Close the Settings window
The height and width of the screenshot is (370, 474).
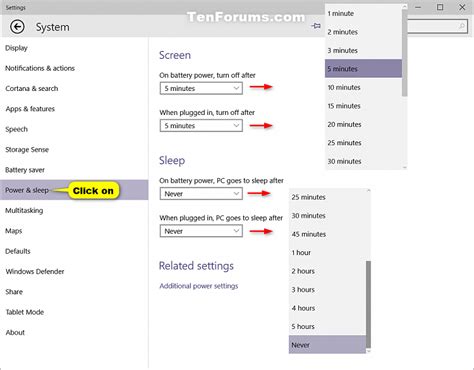462,7
